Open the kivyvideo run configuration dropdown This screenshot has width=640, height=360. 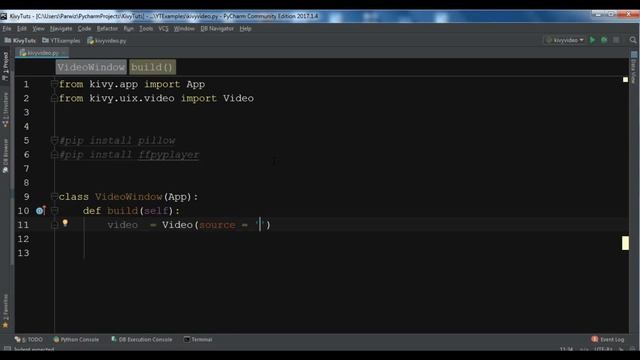click(x=564, y=40)
